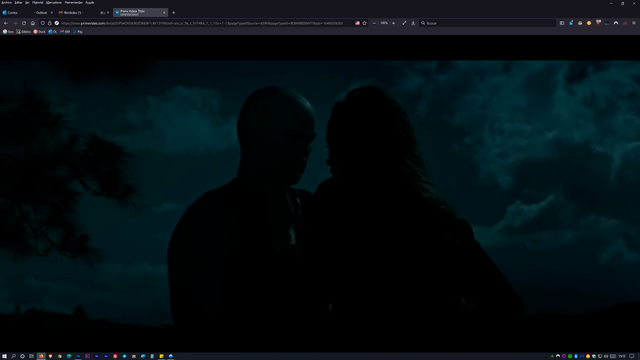Zoom in with the plus button
The width and height of the screenshot is (640, 360).
coord(393,23)
